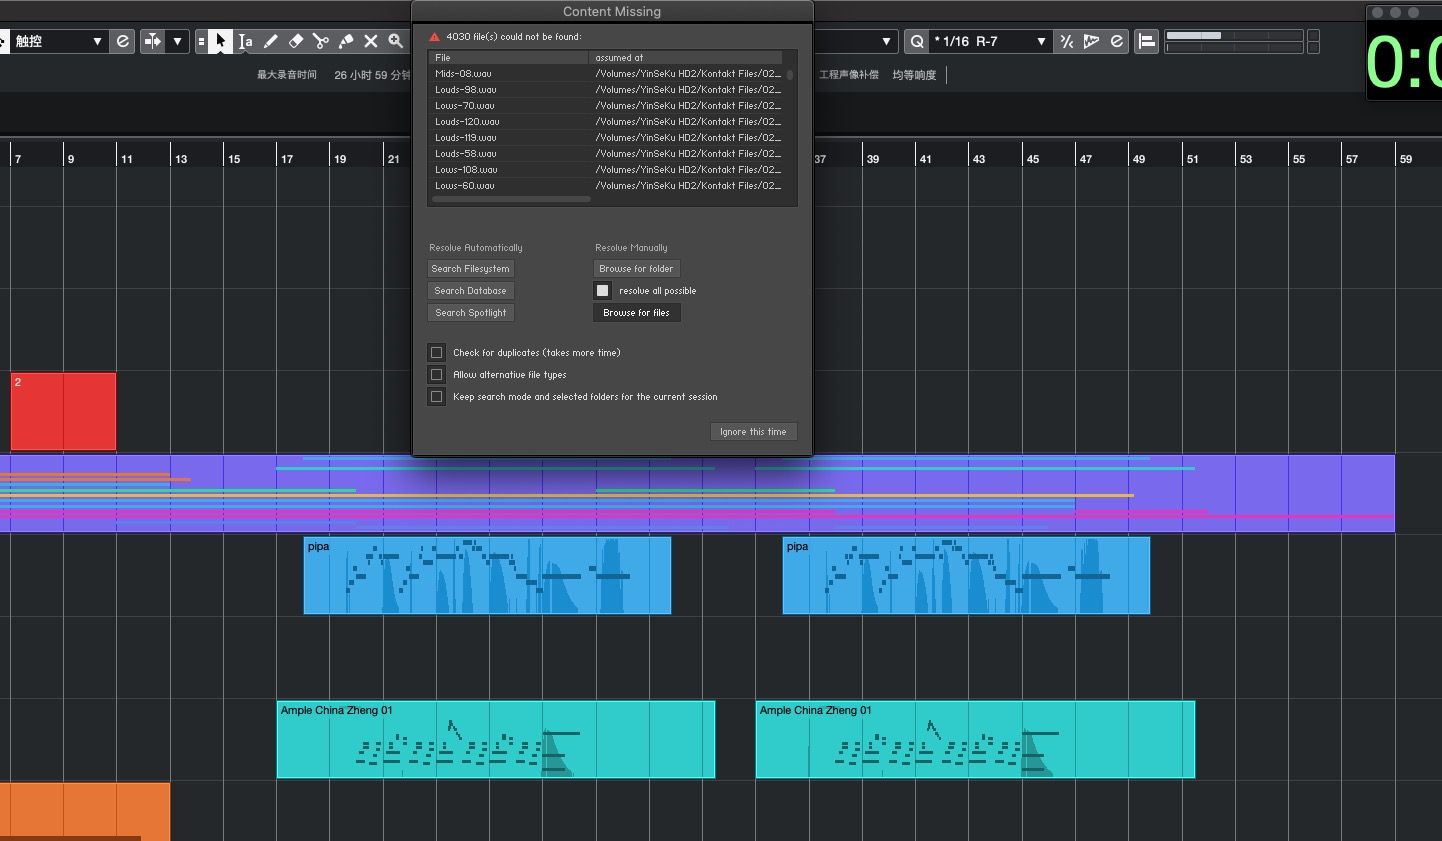The width and height of the screenshot is (1442, 841).
Task: Toggle the Quantize Q icon
Action: [916, 41]
